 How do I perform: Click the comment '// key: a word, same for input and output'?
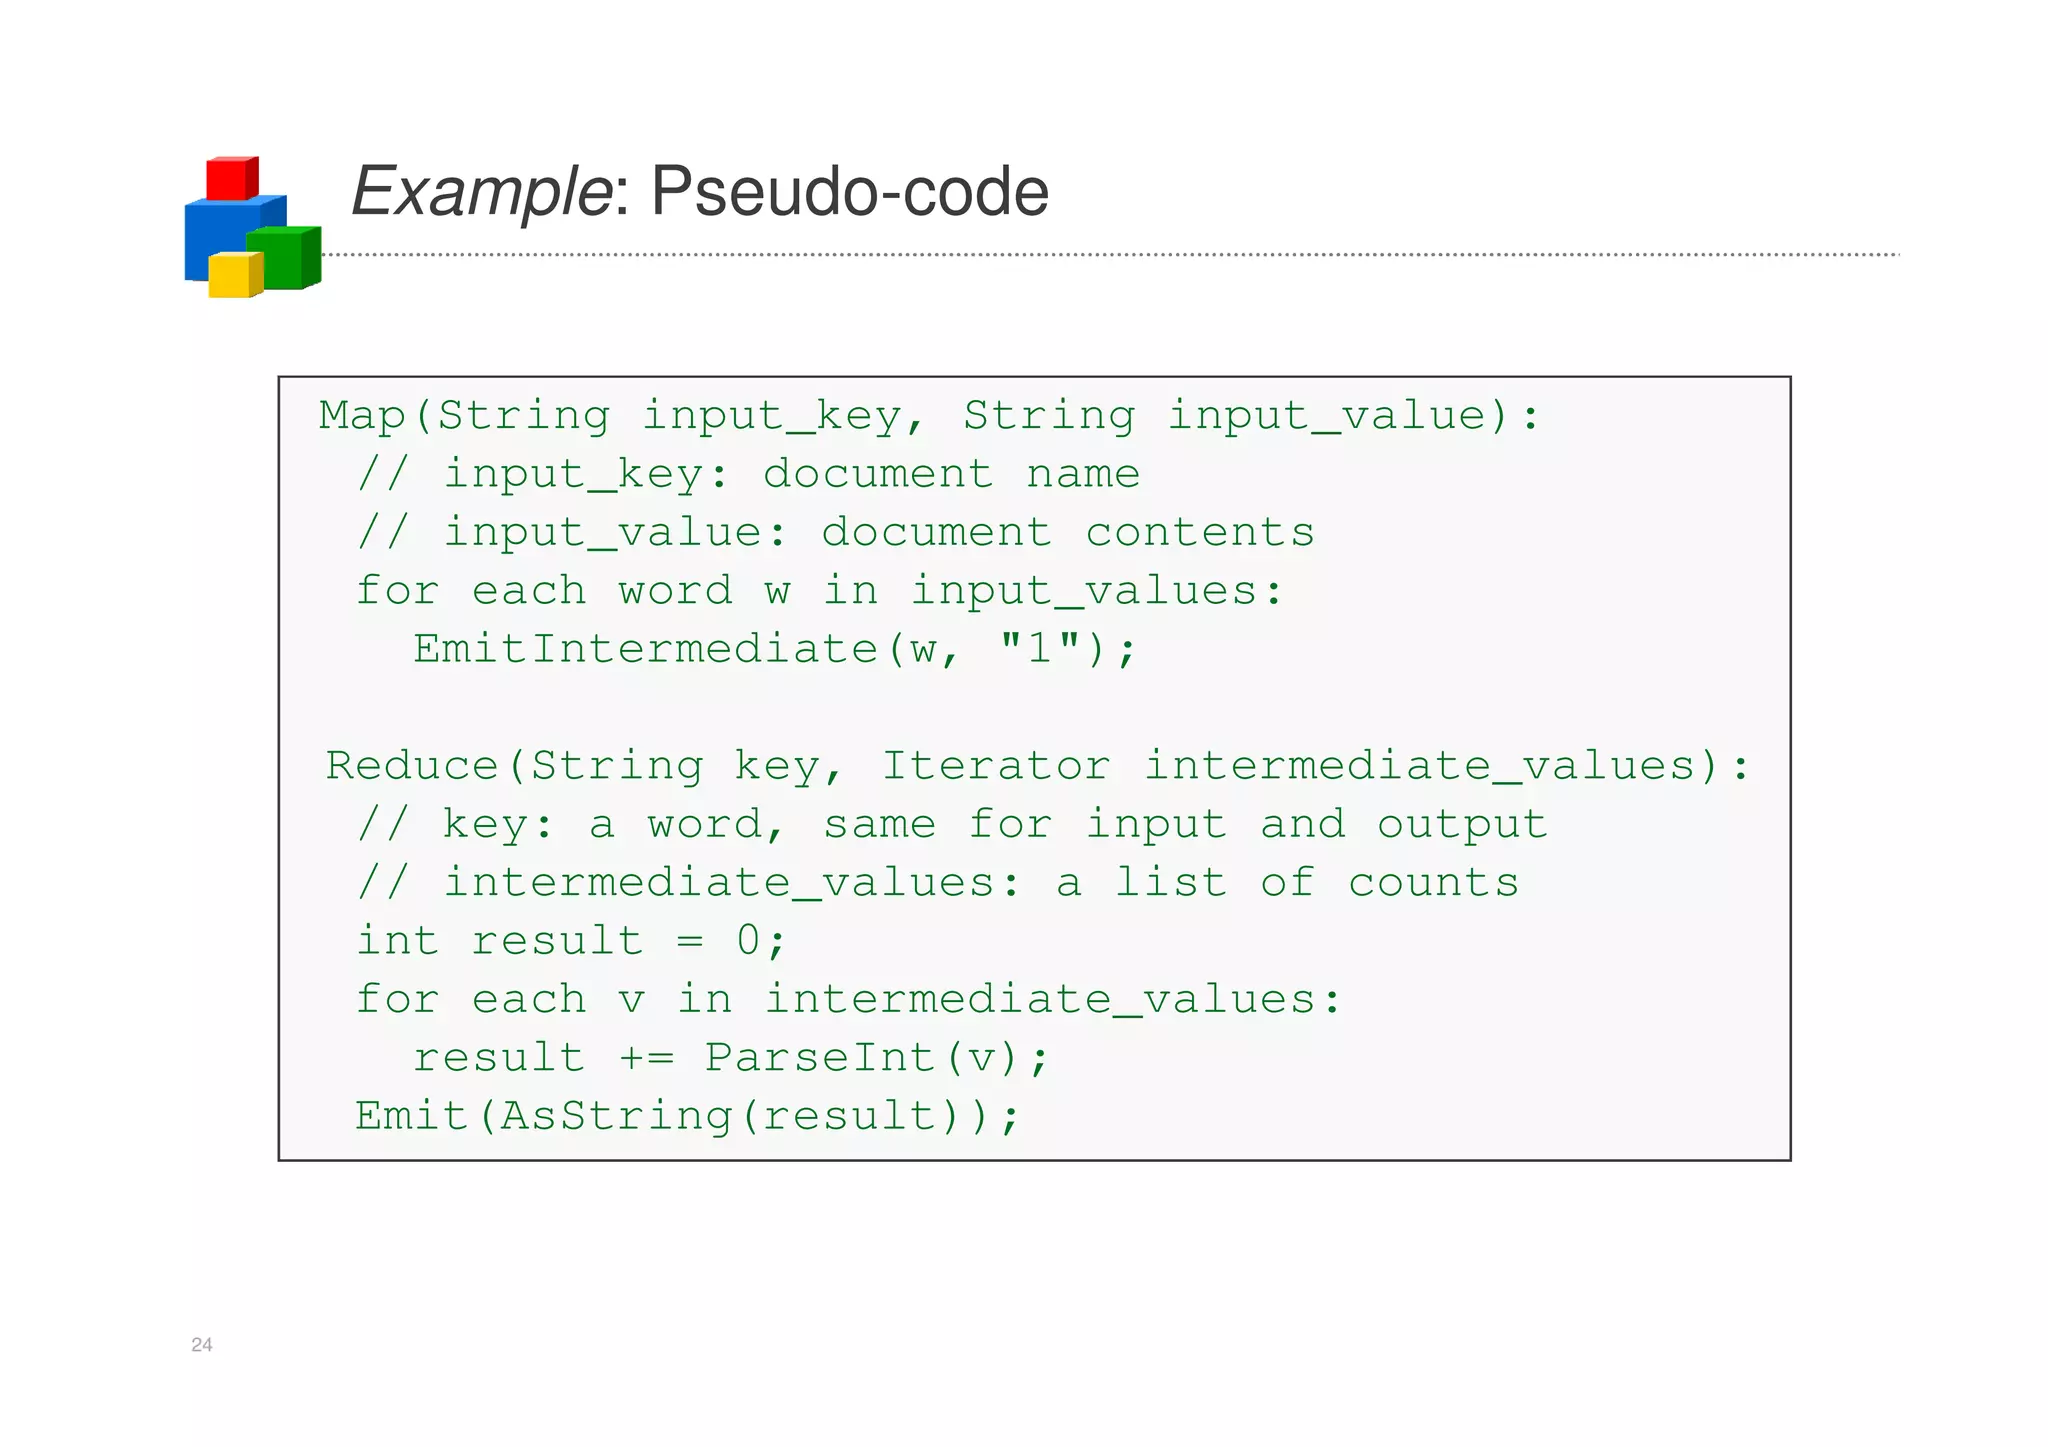pos(953,825)
